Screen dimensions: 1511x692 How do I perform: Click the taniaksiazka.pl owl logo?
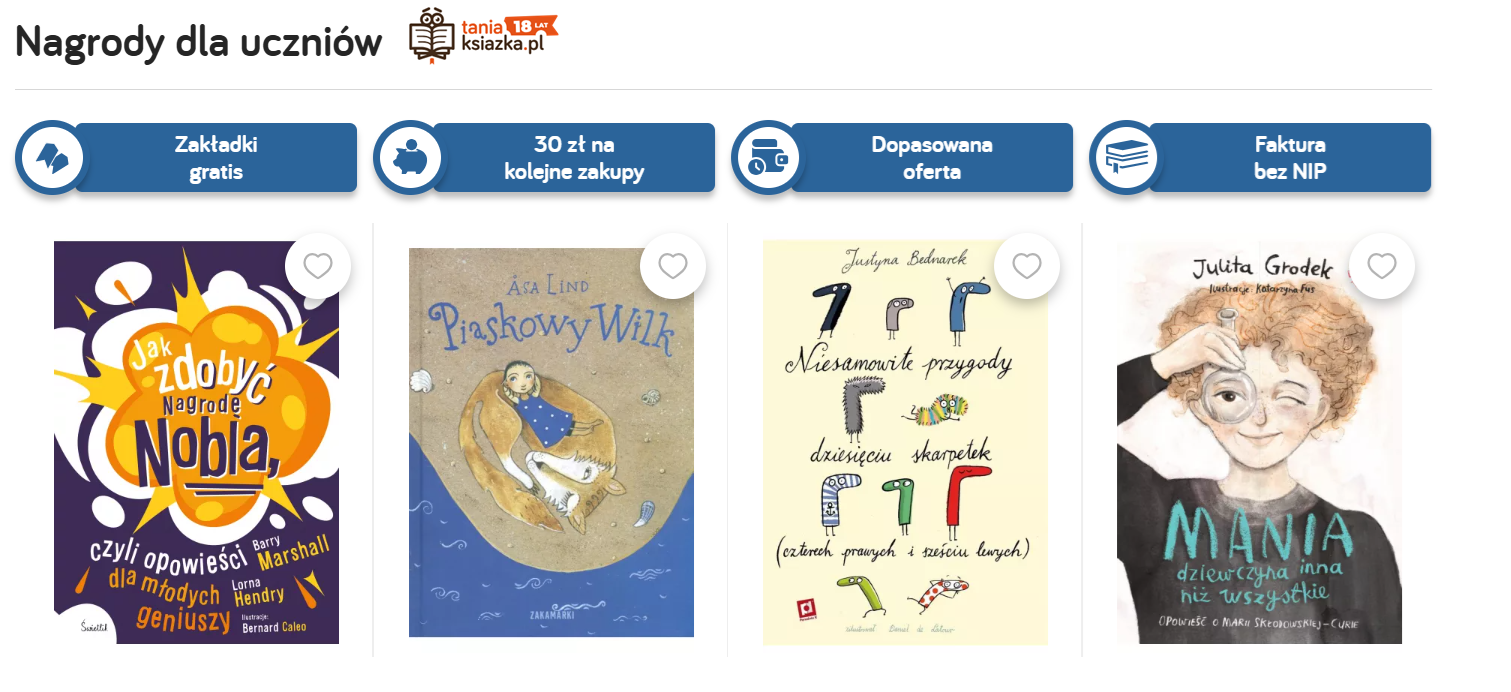click(x=432, y=34)
